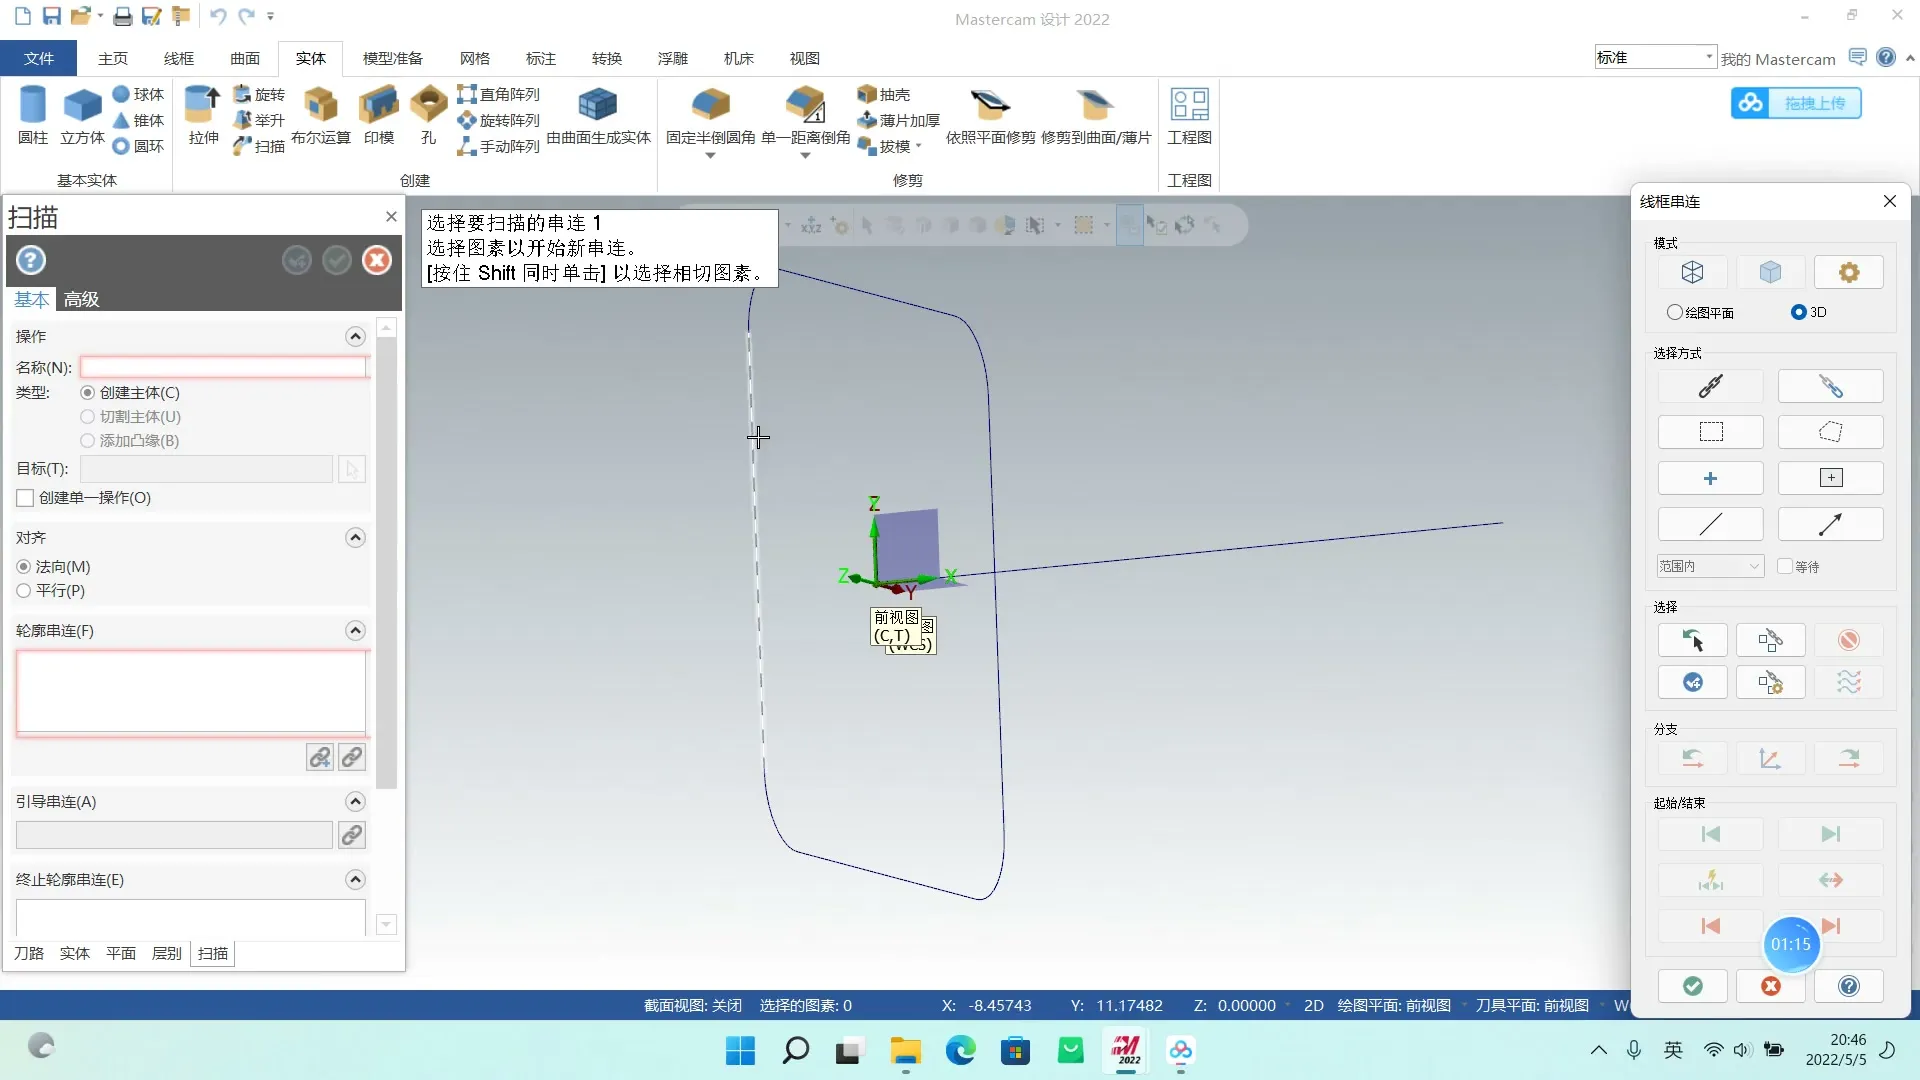
Task: Collapse the 轮廓串连 section
Action: coord(355,631)
